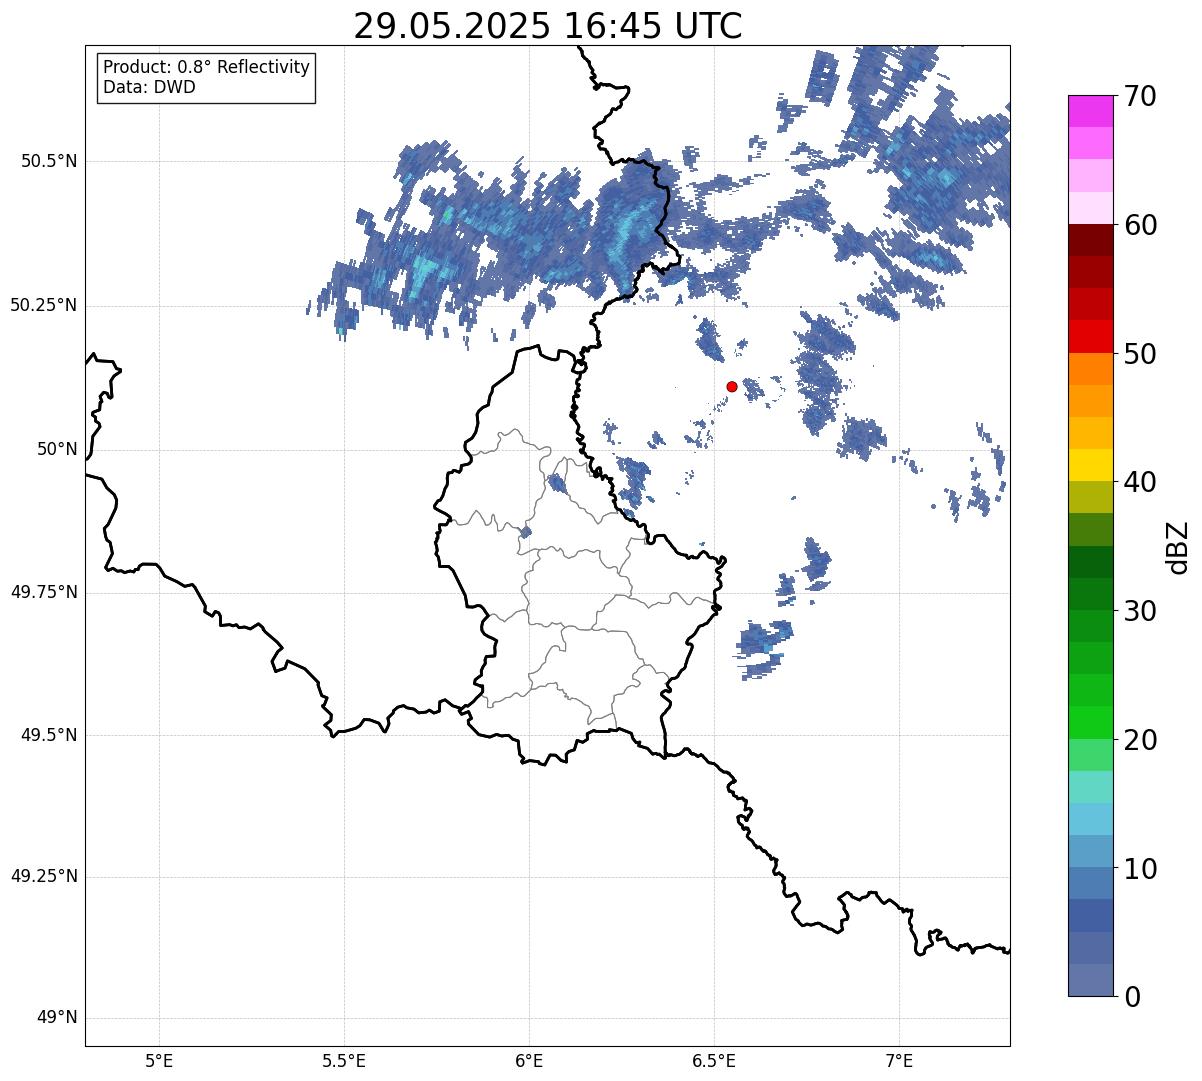Click the 49.5°N latitude label
Image resolution: width=1202 pixels, height=1081 pixels.
point(49,735)
